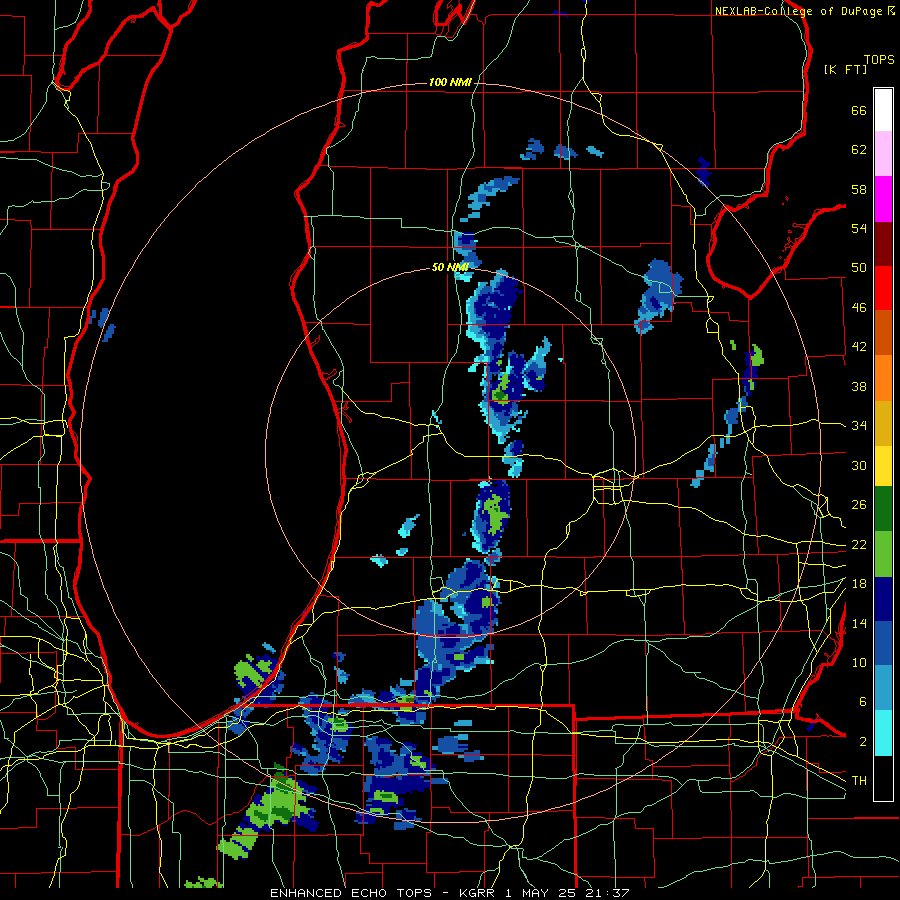900x900 pixels.
Task: Click the light pink legend swatch
Action: point(883,154)
